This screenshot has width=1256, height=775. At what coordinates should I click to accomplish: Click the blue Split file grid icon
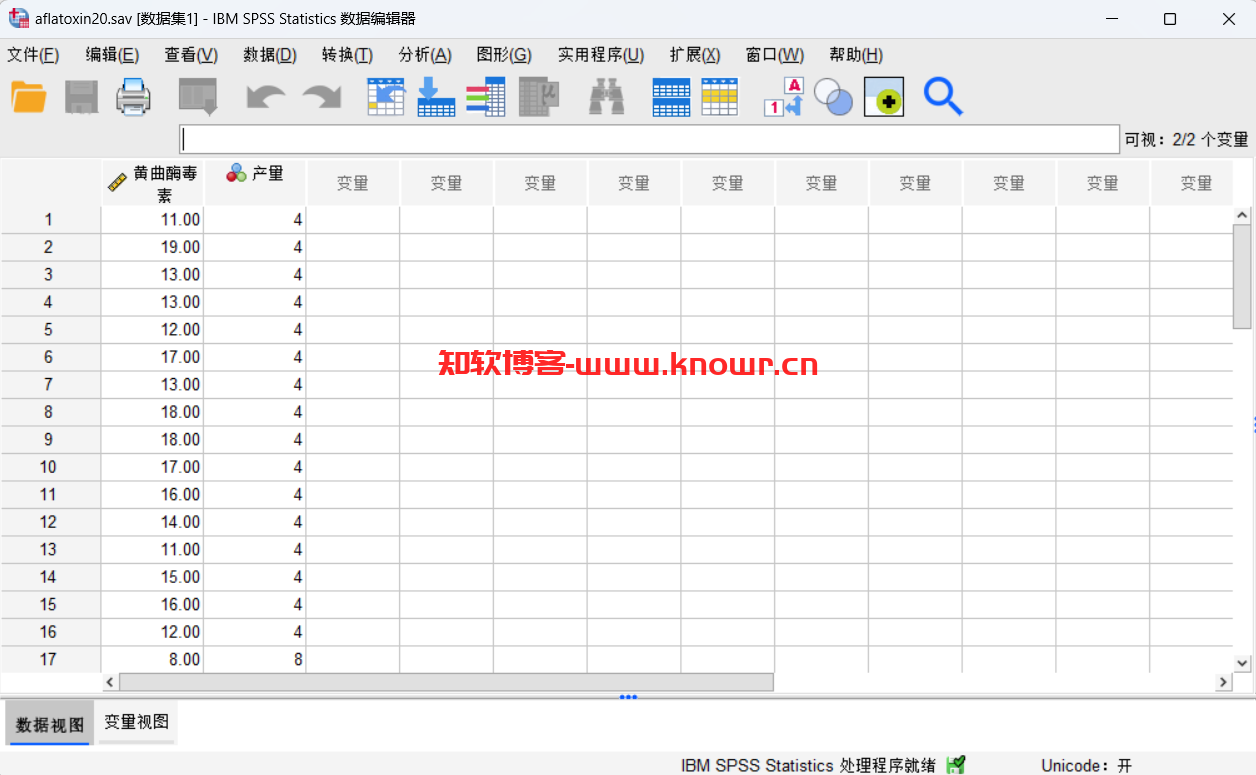point(671,97)
